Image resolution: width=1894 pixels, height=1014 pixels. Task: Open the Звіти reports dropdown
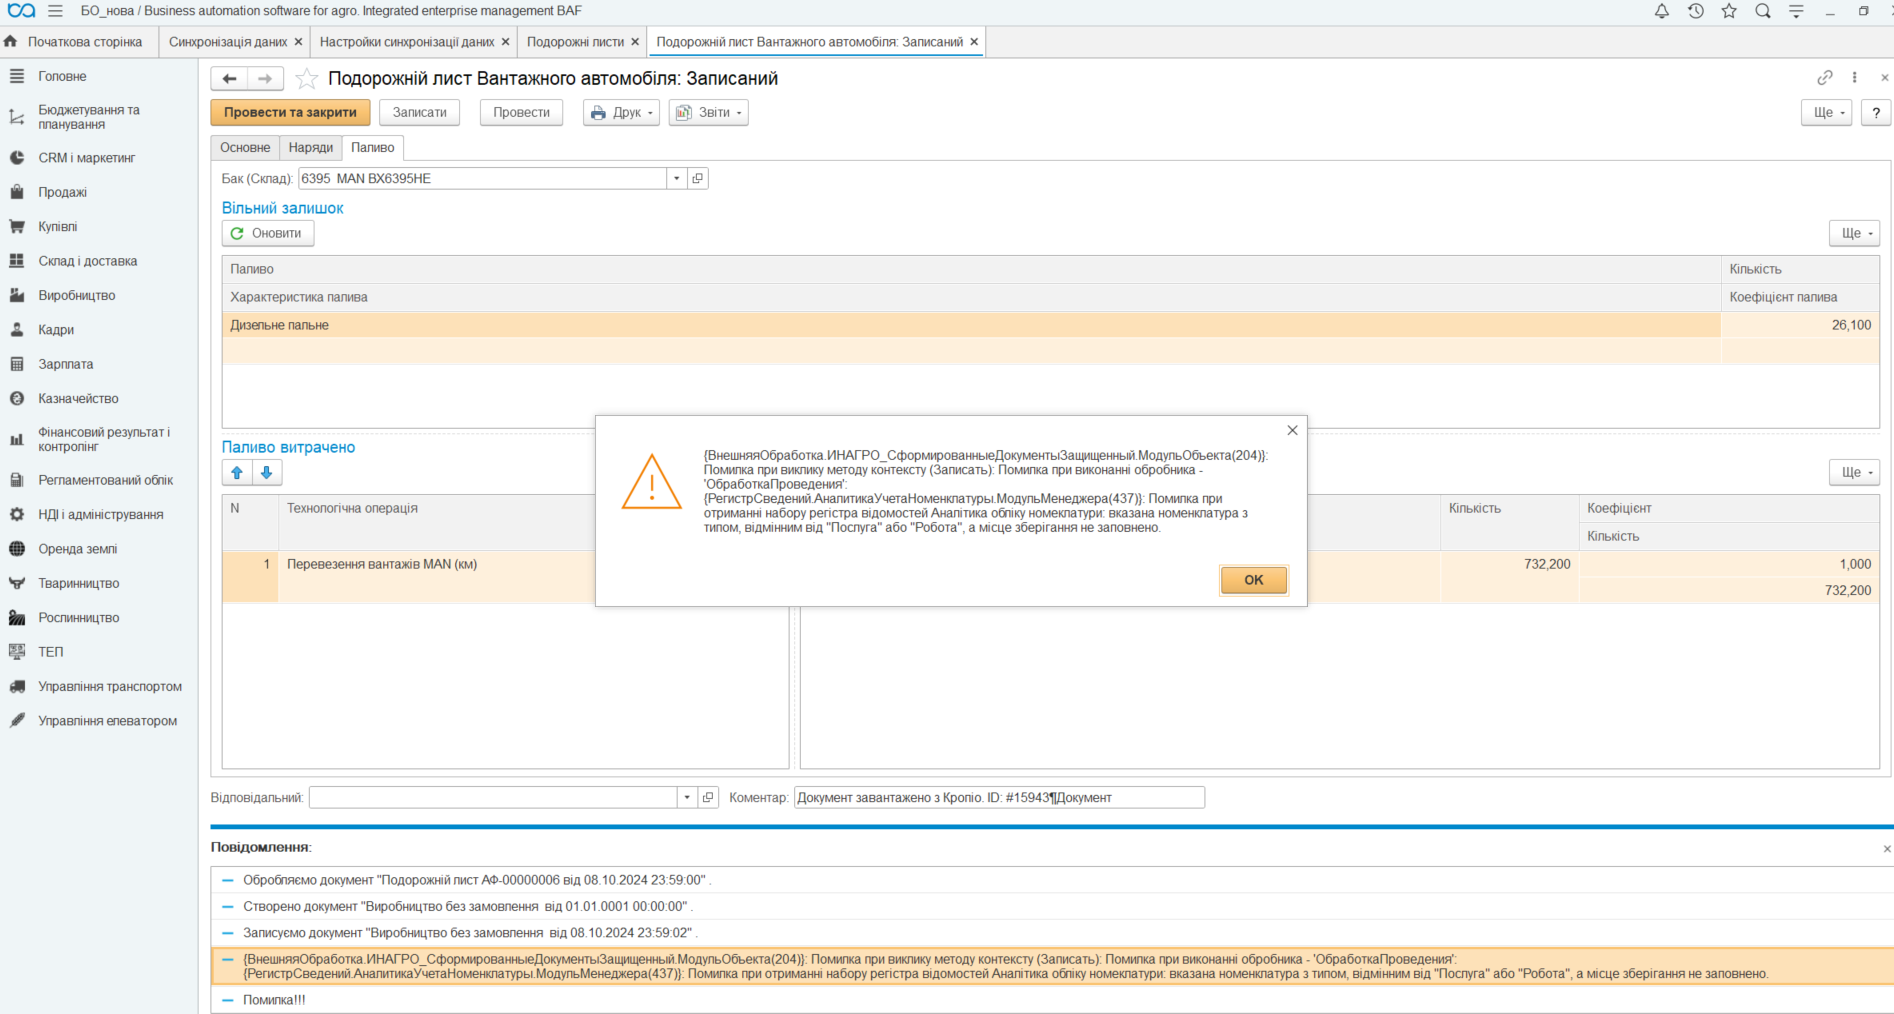[709, 112]
